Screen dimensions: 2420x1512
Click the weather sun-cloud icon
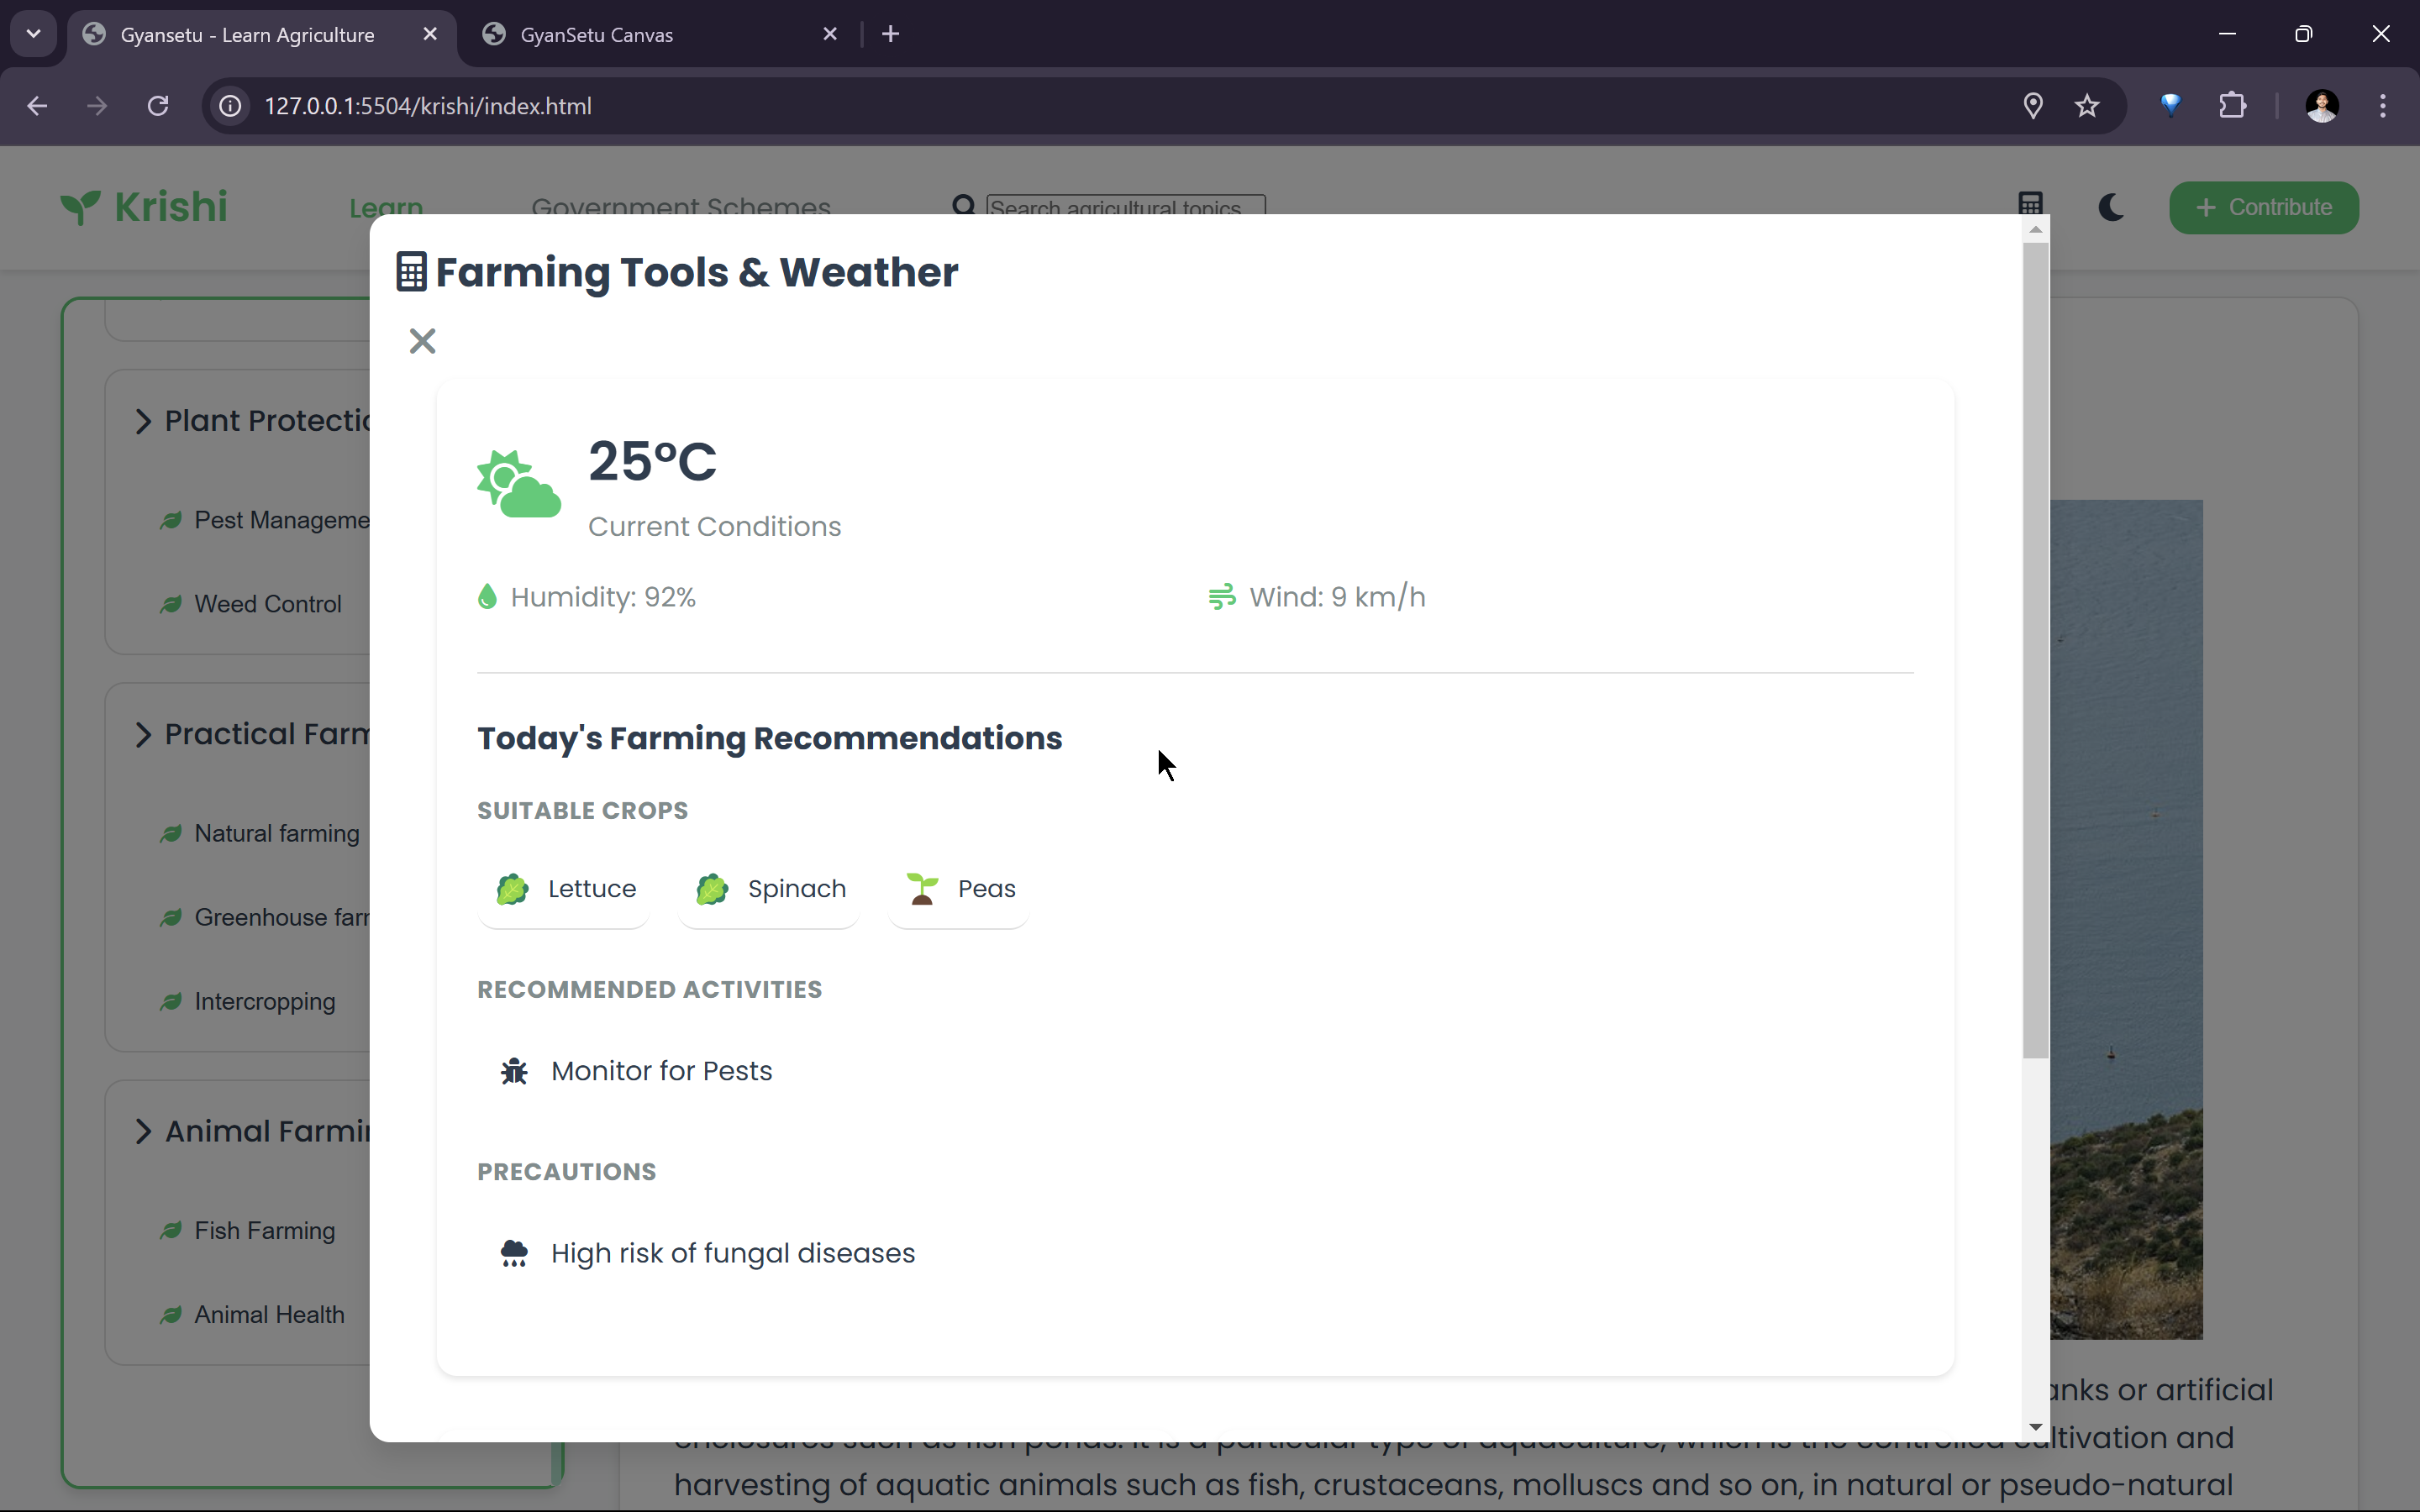pyautogui.click(x=518, y=484)
